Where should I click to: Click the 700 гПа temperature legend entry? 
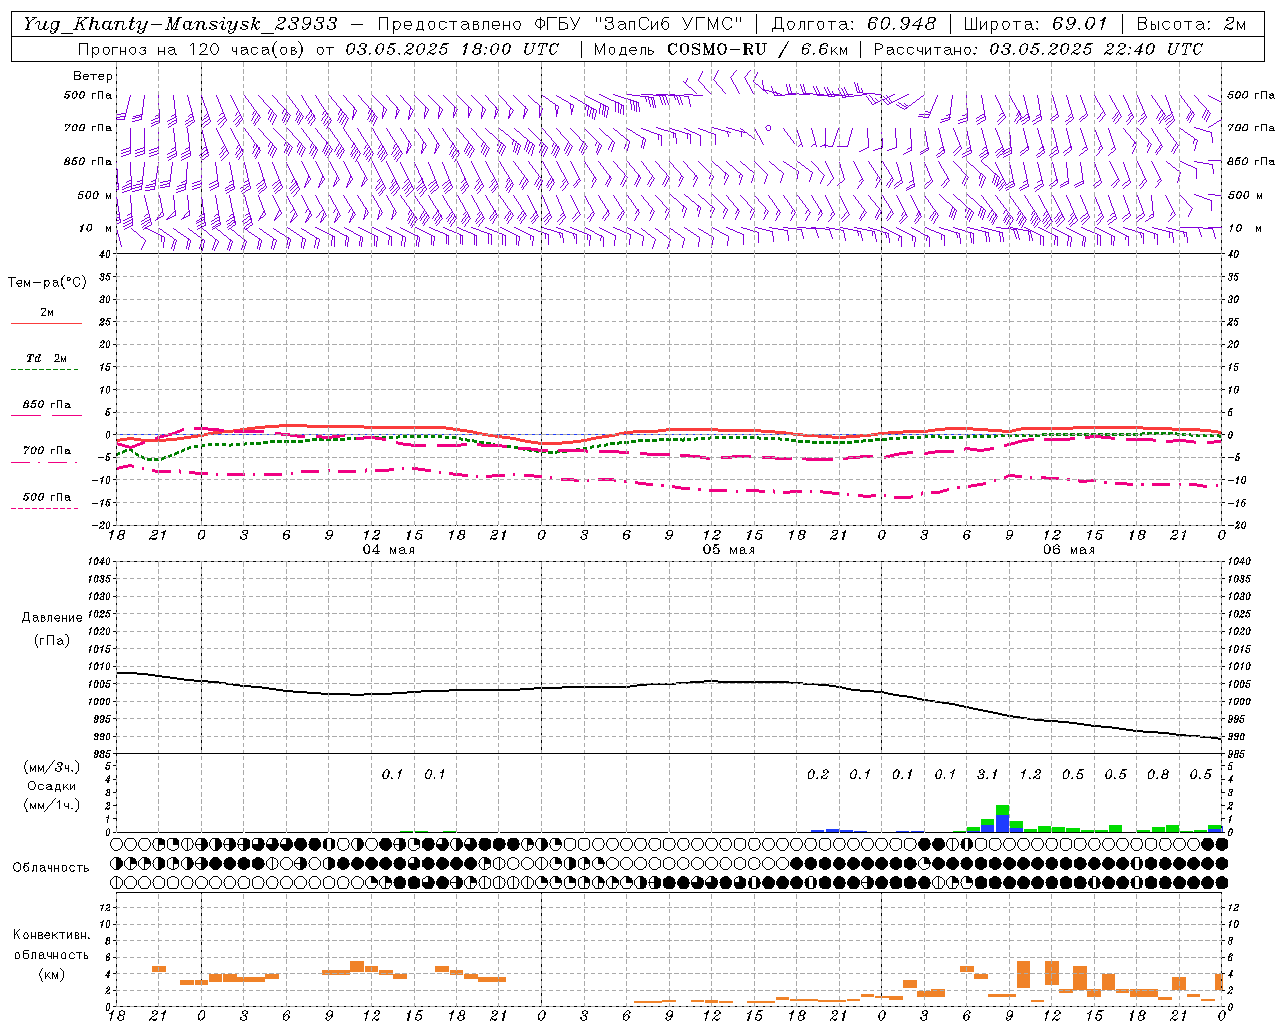tap(47, 451)
